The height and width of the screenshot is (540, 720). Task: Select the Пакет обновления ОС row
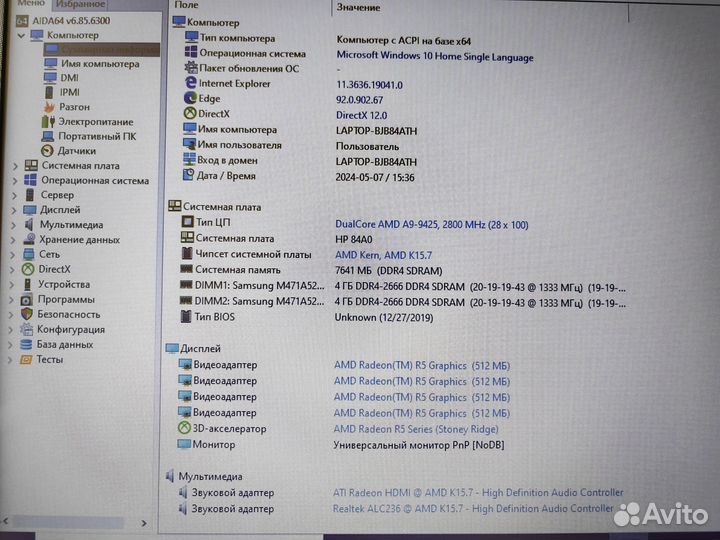[263, 68]
